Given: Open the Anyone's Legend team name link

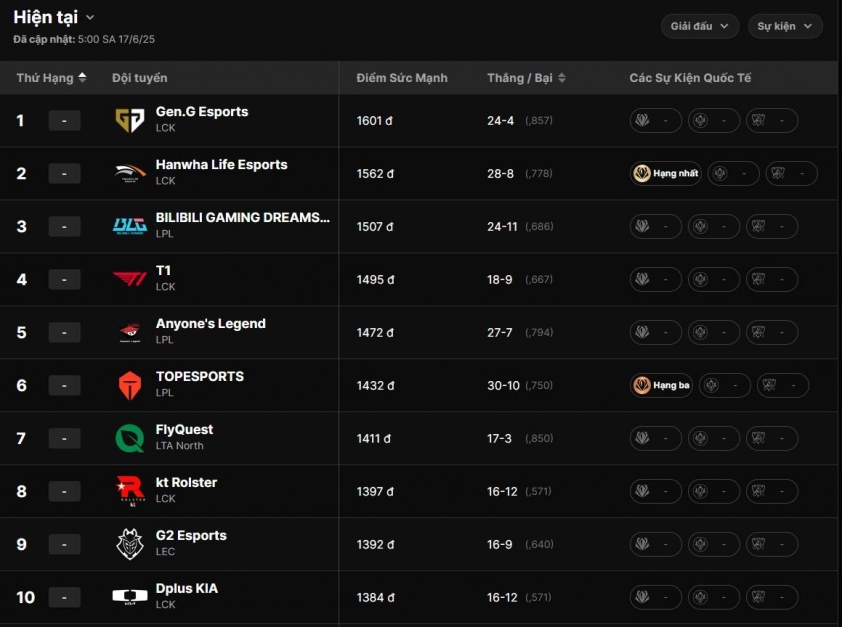Looking at the screenshot, I should tap(210, 324).
